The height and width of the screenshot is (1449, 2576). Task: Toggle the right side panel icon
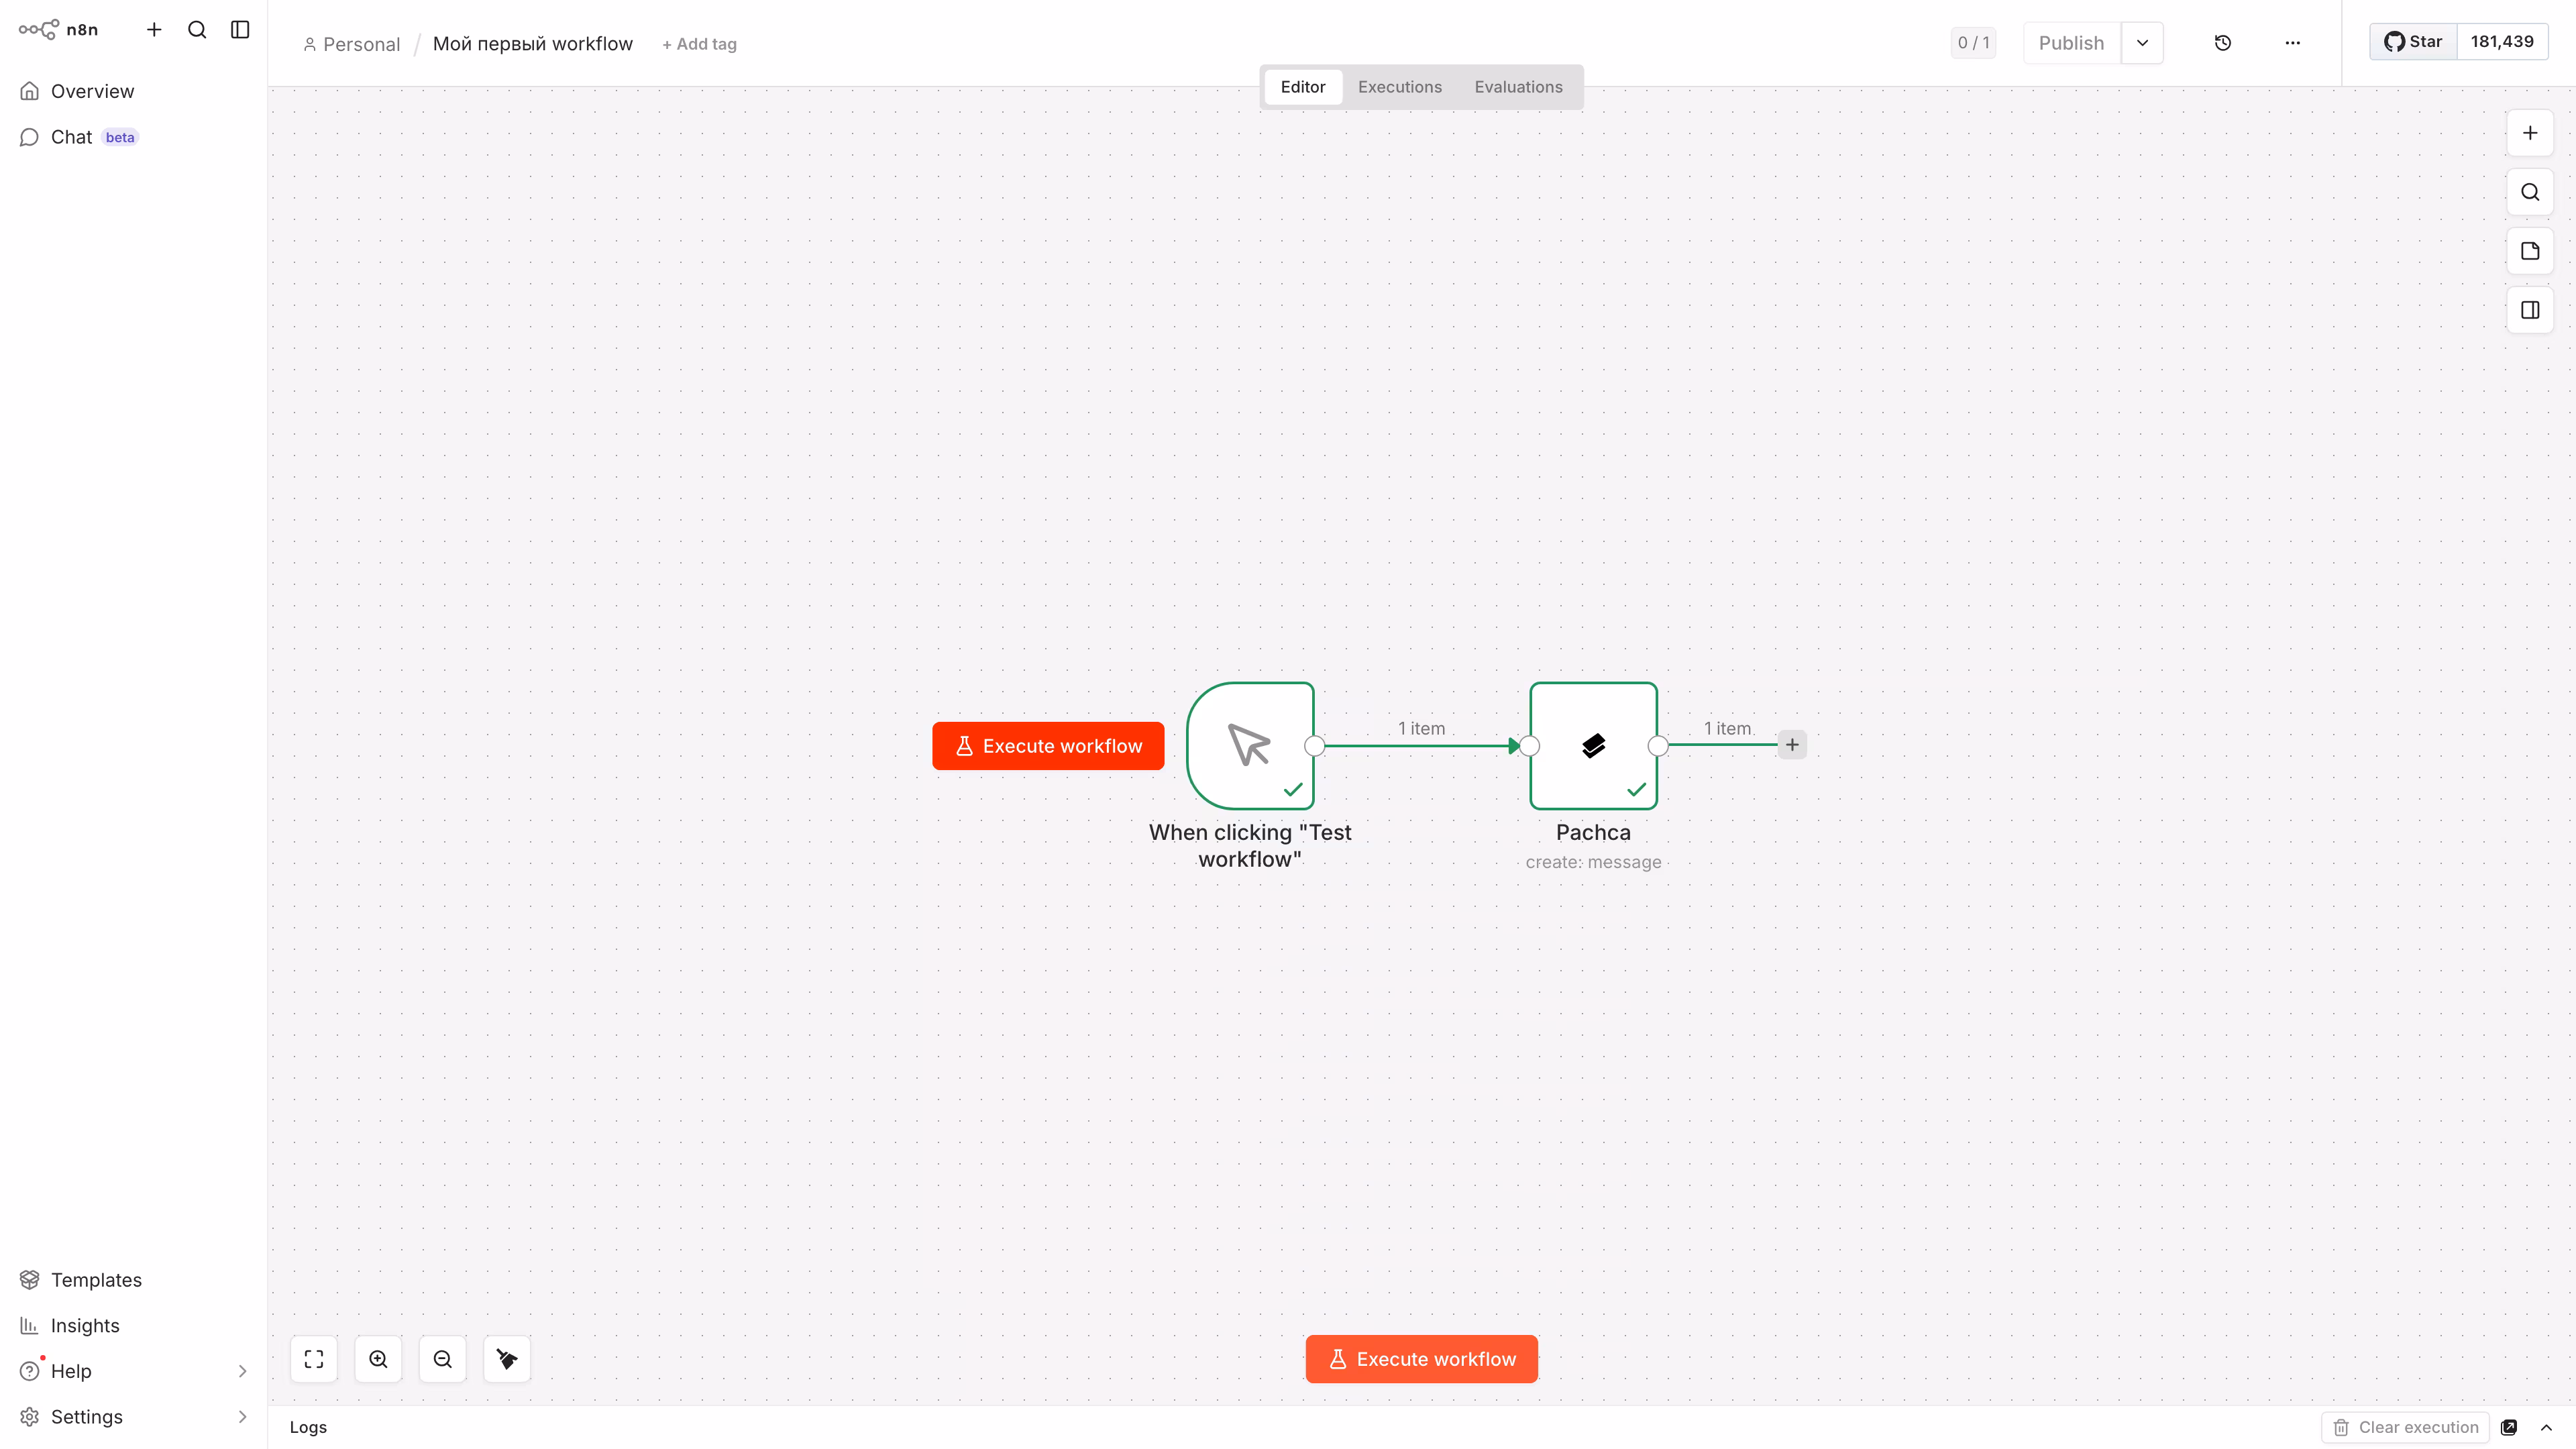[2530, 310]
